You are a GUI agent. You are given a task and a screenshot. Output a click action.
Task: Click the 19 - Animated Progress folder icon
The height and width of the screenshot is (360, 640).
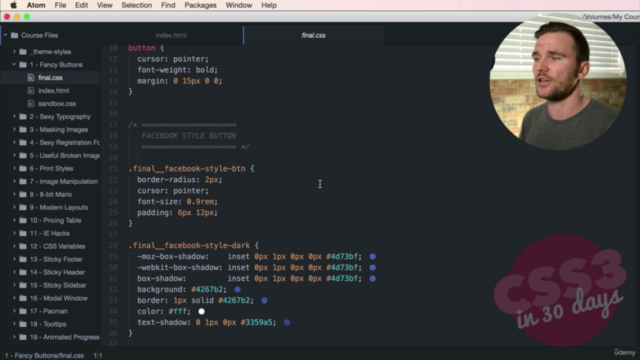(x=23, y=337)
